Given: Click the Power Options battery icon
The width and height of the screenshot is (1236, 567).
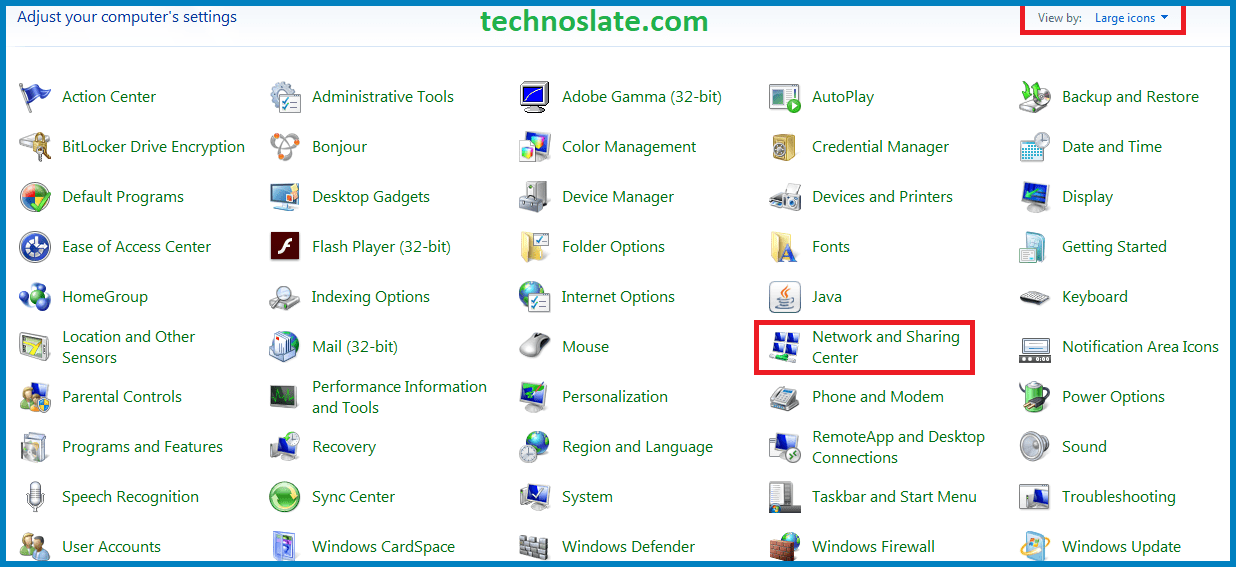Looking at the screenshot, I should 1035,397.
